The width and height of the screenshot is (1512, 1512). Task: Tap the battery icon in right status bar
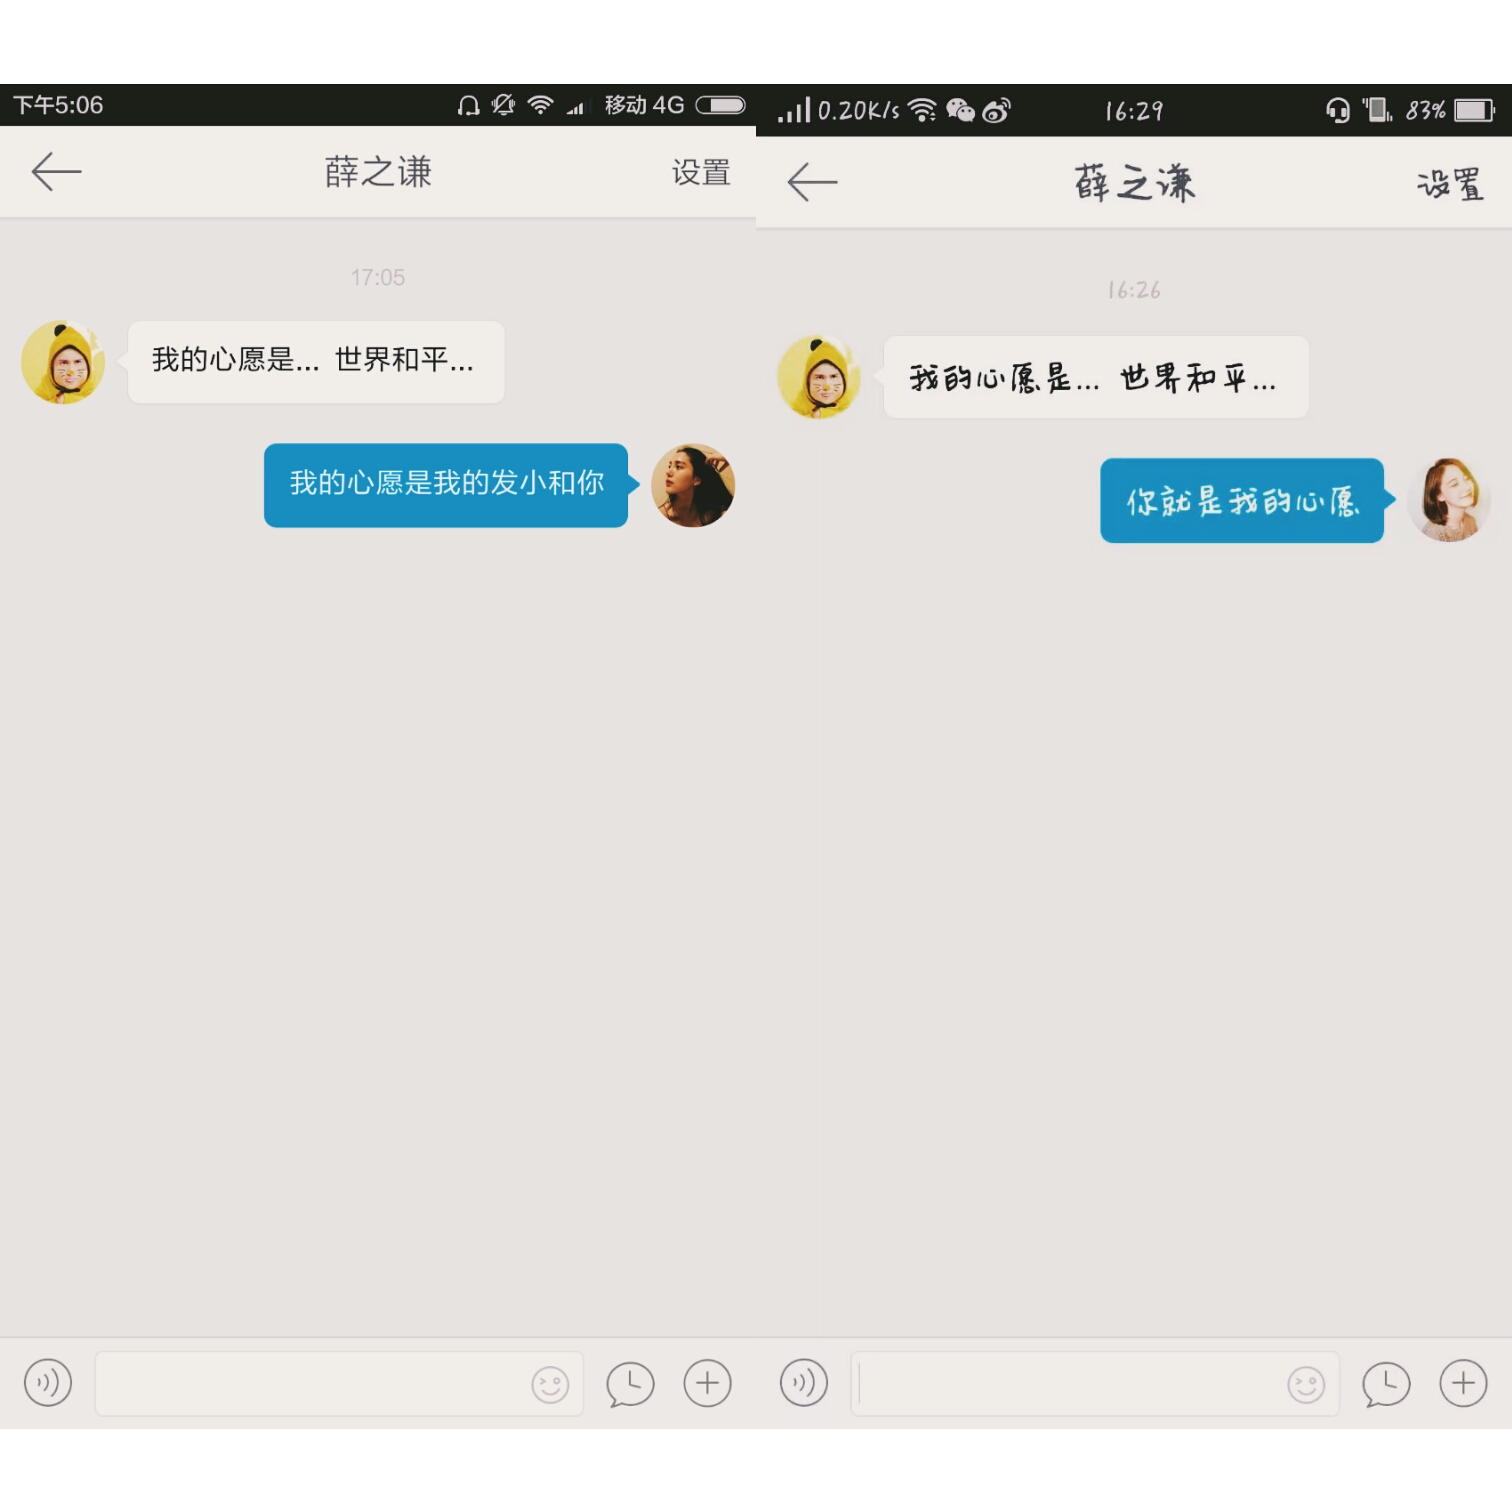pyautogui.click(x=1474, y=110)
